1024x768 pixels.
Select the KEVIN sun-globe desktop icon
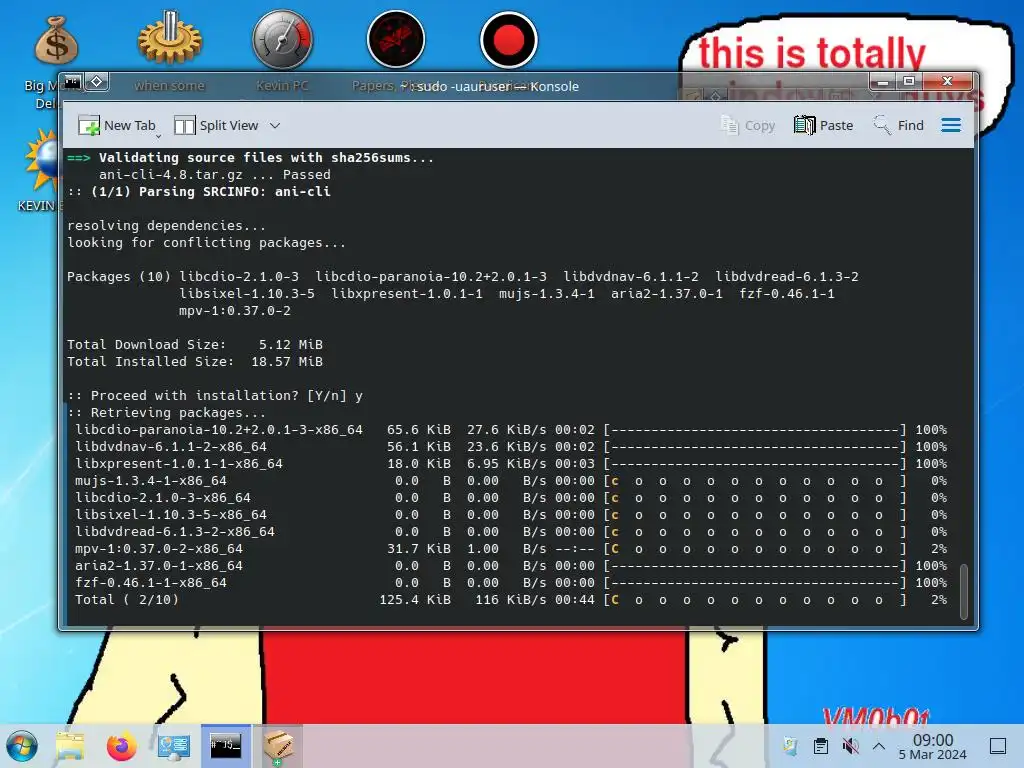42,161
